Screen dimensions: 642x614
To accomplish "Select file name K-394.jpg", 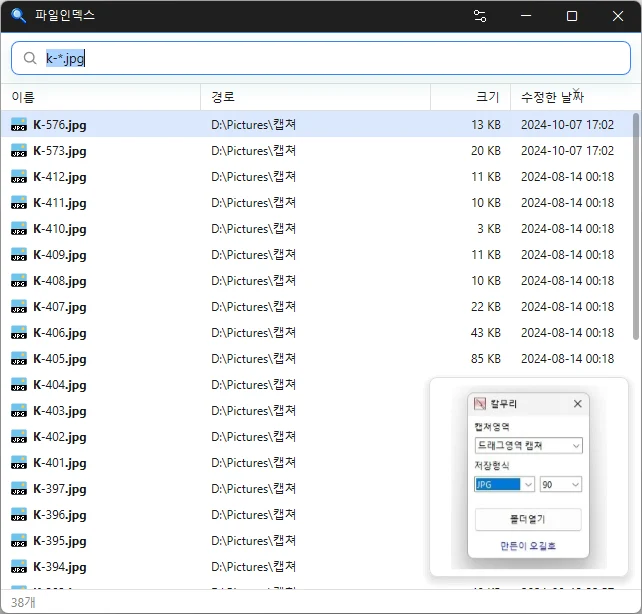I will [x=60, y=567].
